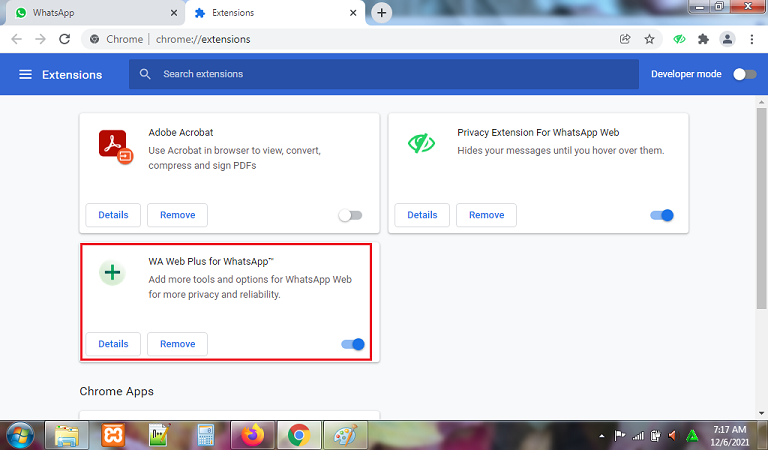The image size is (768, 450).
Task: Click the Privacy Extension For WhatsApp Web title
Action: (538, 133)
